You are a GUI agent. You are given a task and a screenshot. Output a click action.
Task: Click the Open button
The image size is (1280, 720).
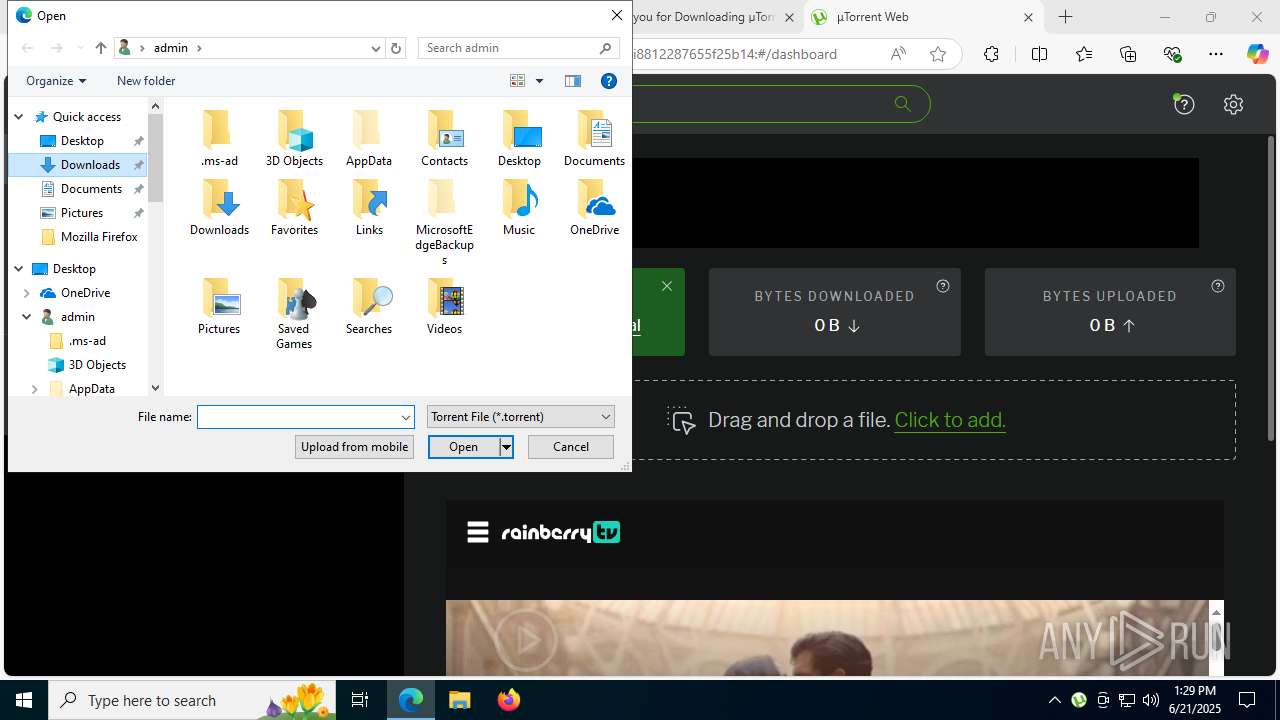(463, 447)
